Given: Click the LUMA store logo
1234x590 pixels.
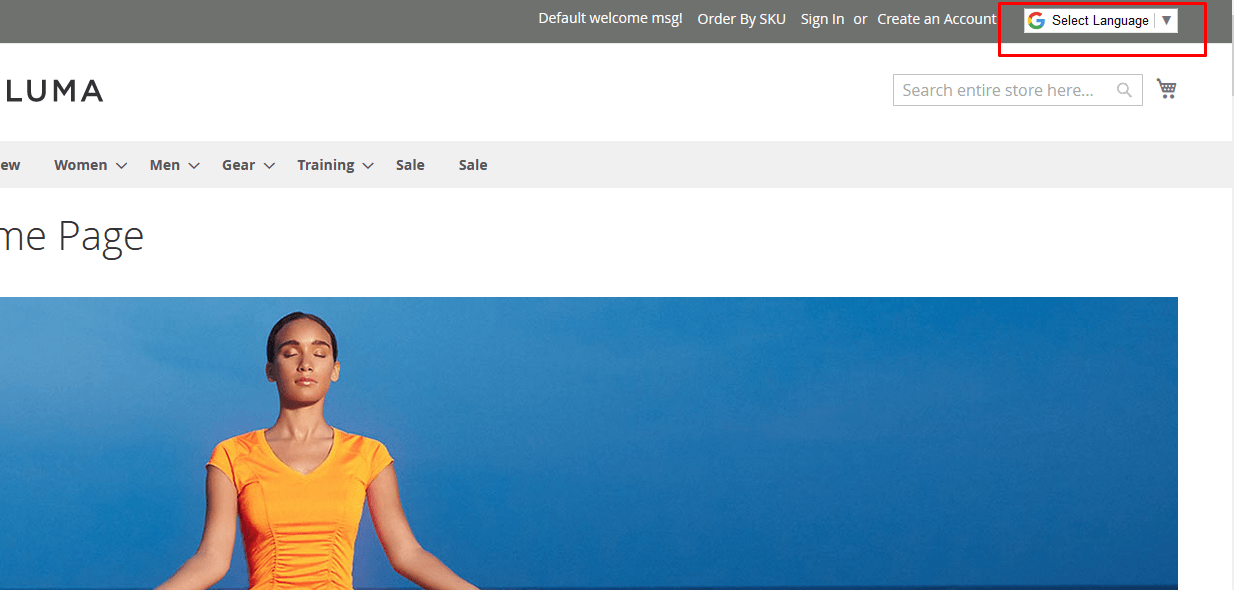Looking at the screenshot, I should tap(54, 91).
